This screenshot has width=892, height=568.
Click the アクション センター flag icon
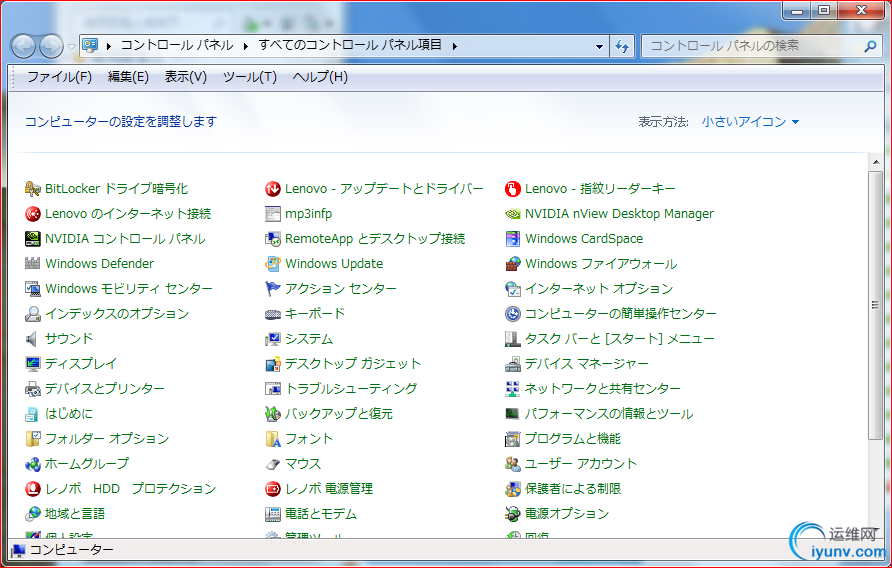click(x=273, y=289)
